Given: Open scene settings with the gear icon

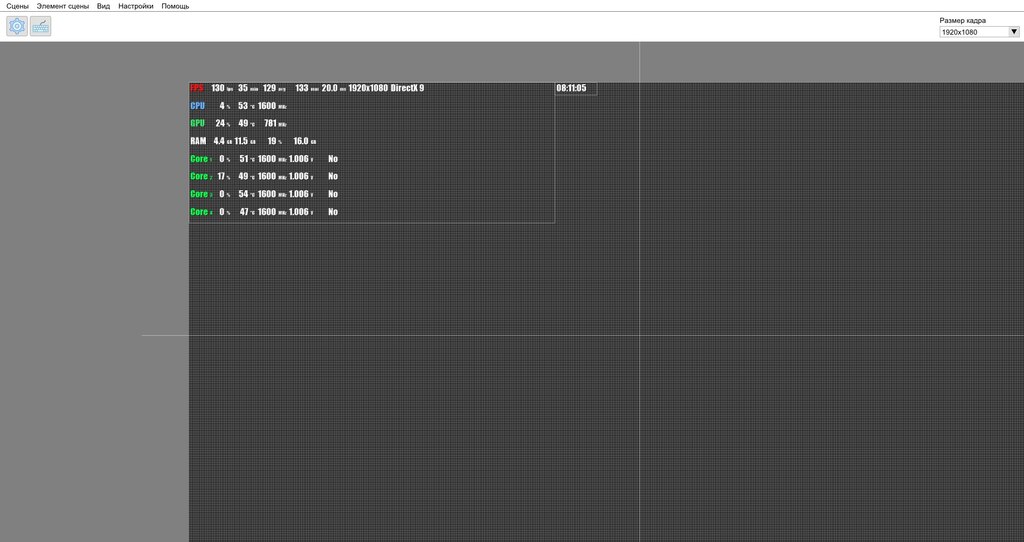Looking at the screenshot, I should (x=17, y=26).
